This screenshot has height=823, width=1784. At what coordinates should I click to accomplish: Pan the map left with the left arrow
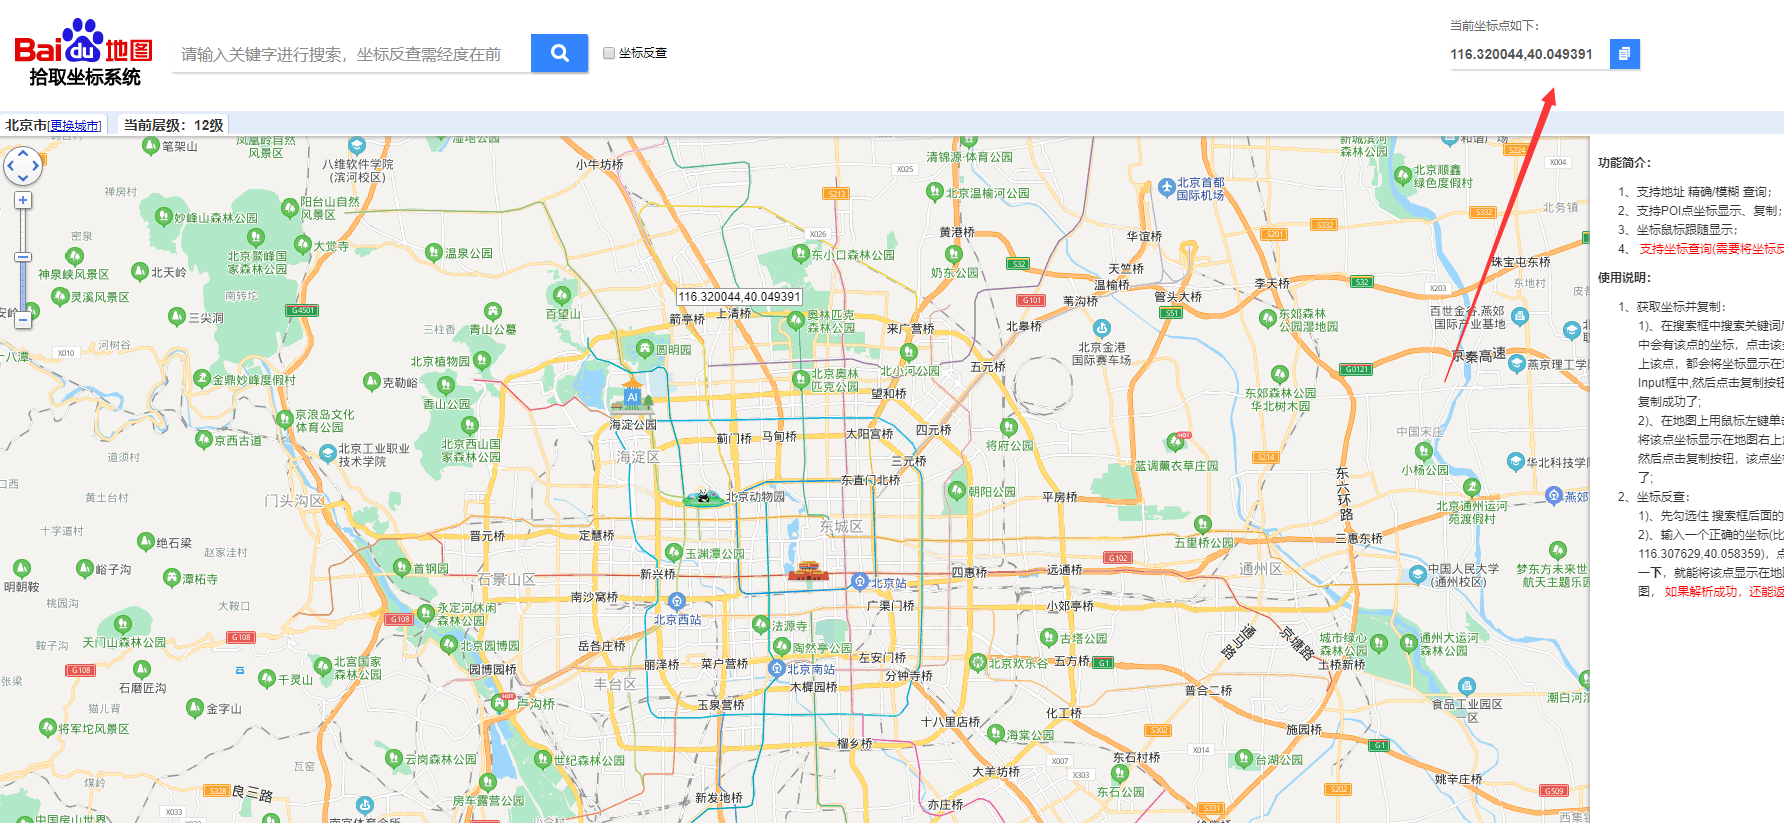(x=10, y=166)
